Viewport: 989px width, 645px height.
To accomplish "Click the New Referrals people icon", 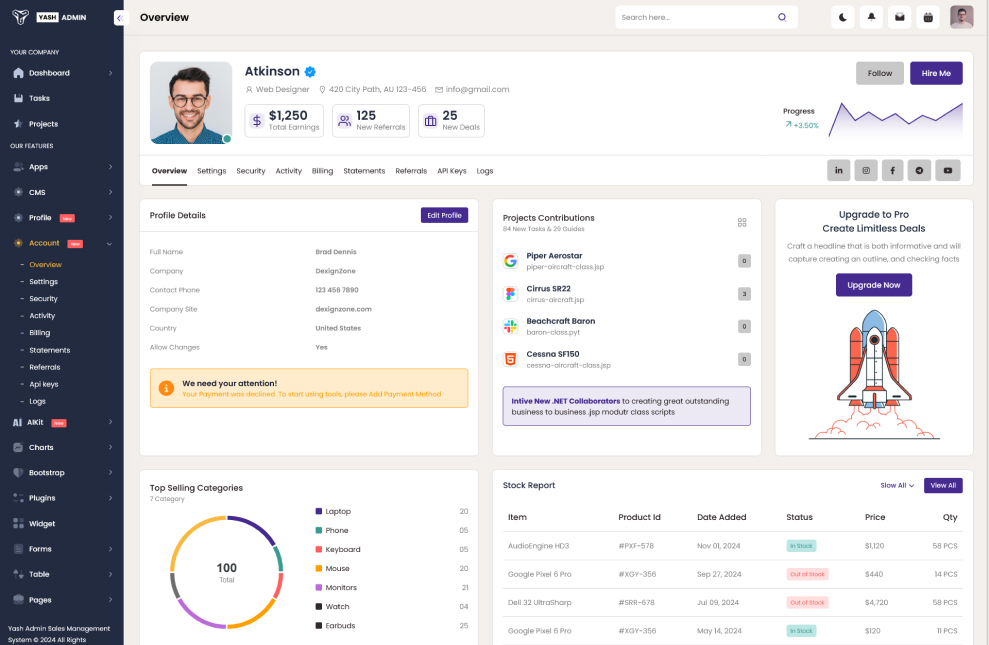I will point(344,120).
